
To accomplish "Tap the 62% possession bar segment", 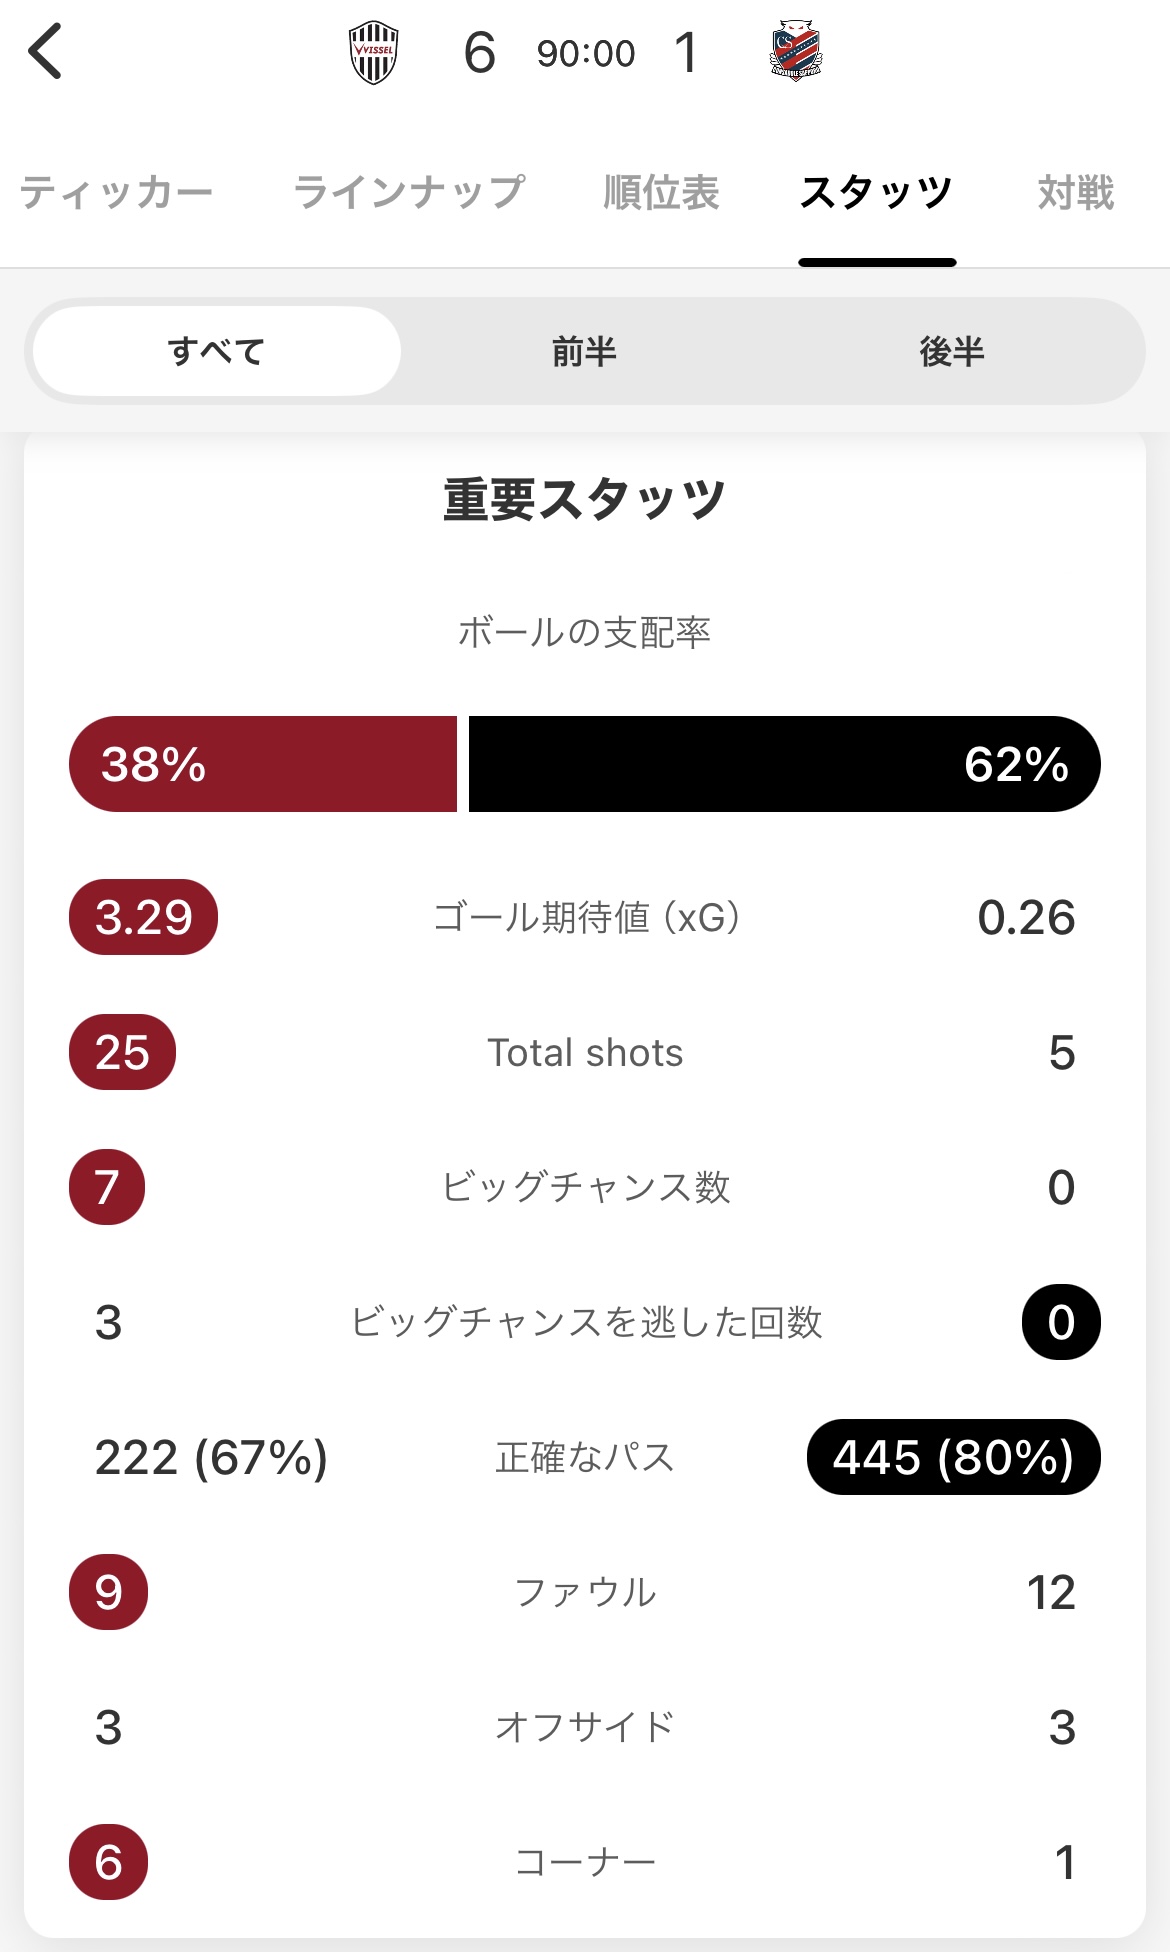I will pos(784,764).
